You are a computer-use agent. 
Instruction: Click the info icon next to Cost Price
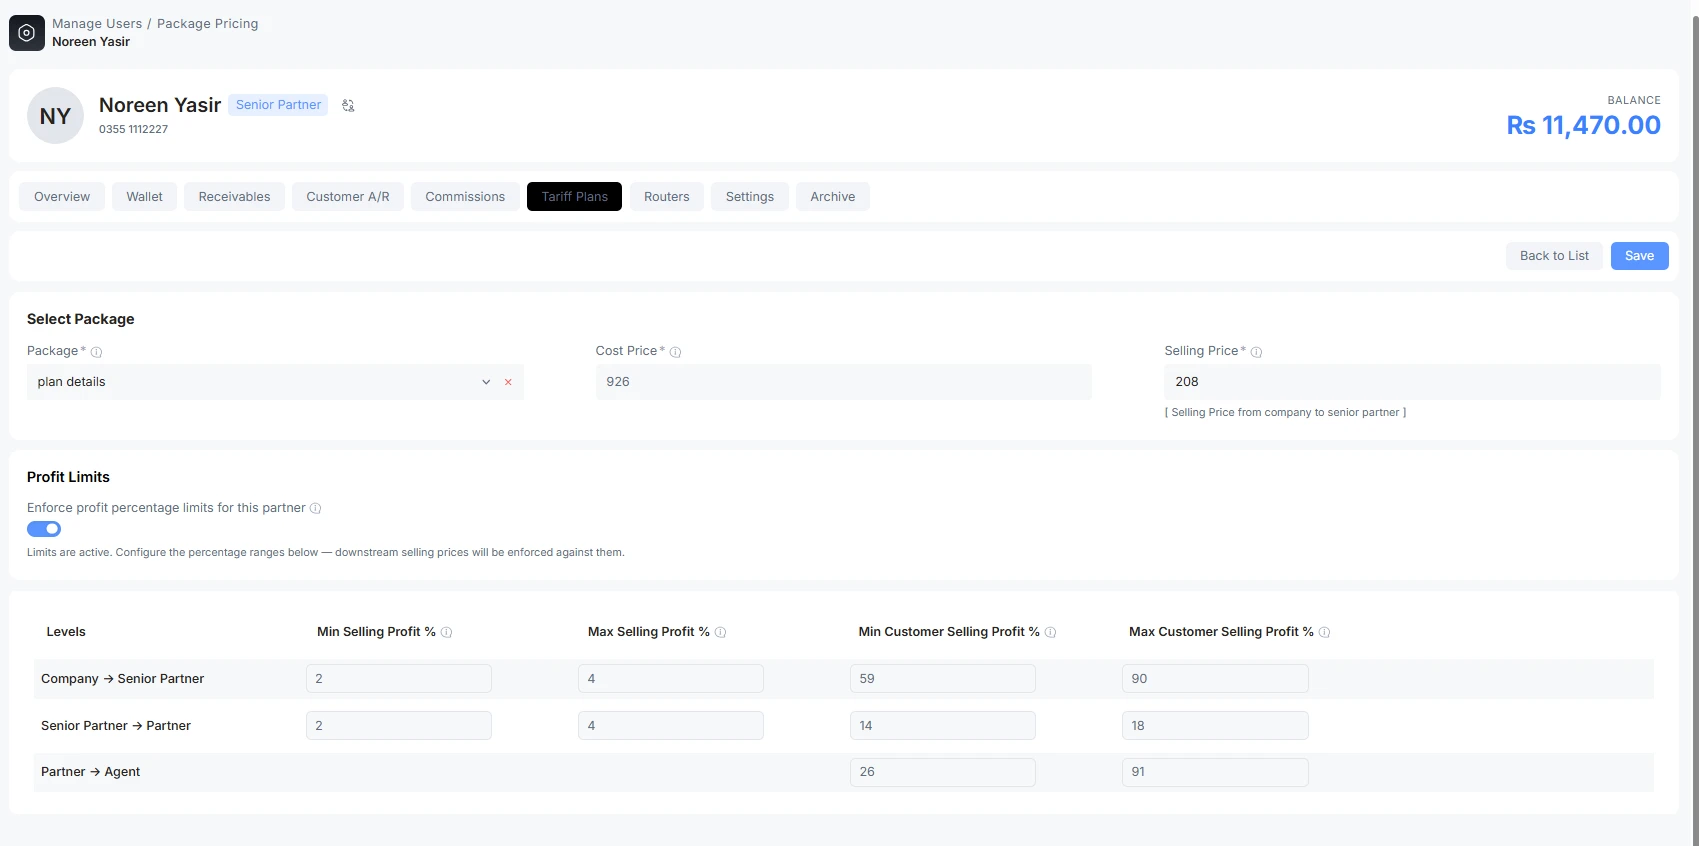point(675,352)
